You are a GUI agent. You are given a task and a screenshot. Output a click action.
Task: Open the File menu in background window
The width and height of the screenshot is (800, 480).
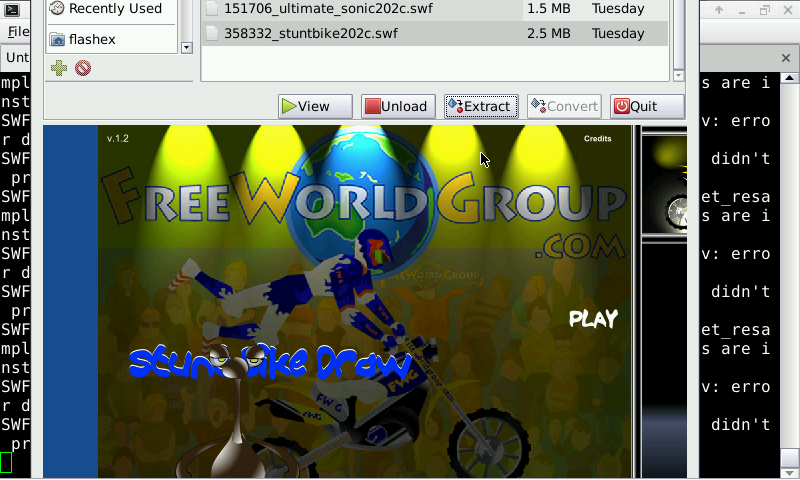point(18,32)
